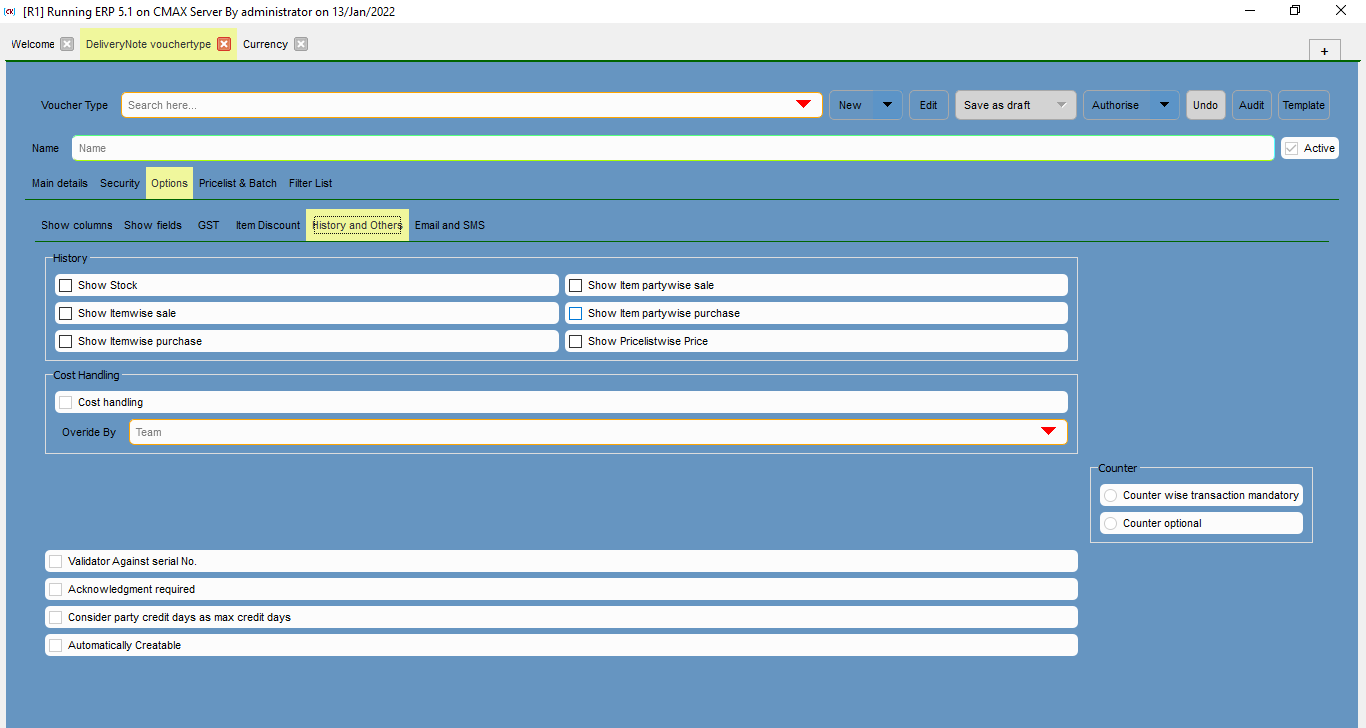Click the Undo button
The height and width of the screenshot is (728, 1366).
pyautogui.click(x=1206, y=105)
